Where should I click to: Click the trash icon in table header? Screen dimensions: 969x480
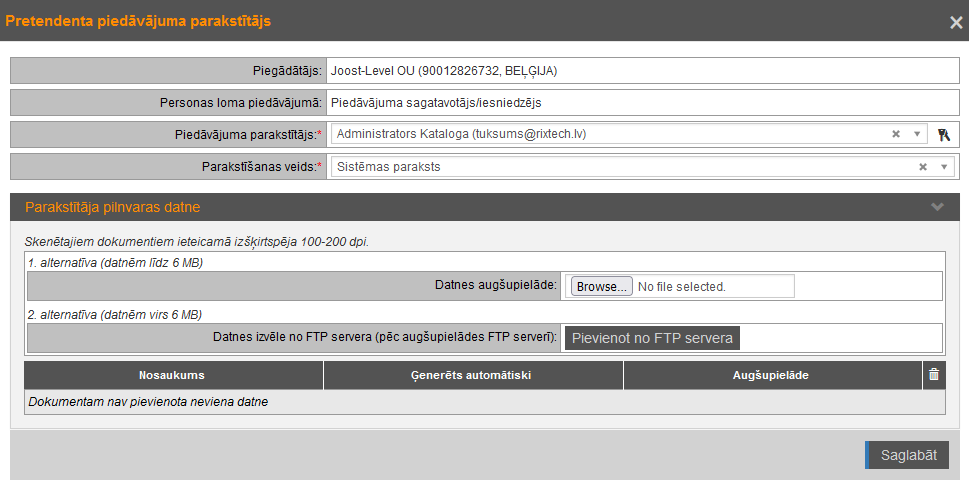(934, 375)
